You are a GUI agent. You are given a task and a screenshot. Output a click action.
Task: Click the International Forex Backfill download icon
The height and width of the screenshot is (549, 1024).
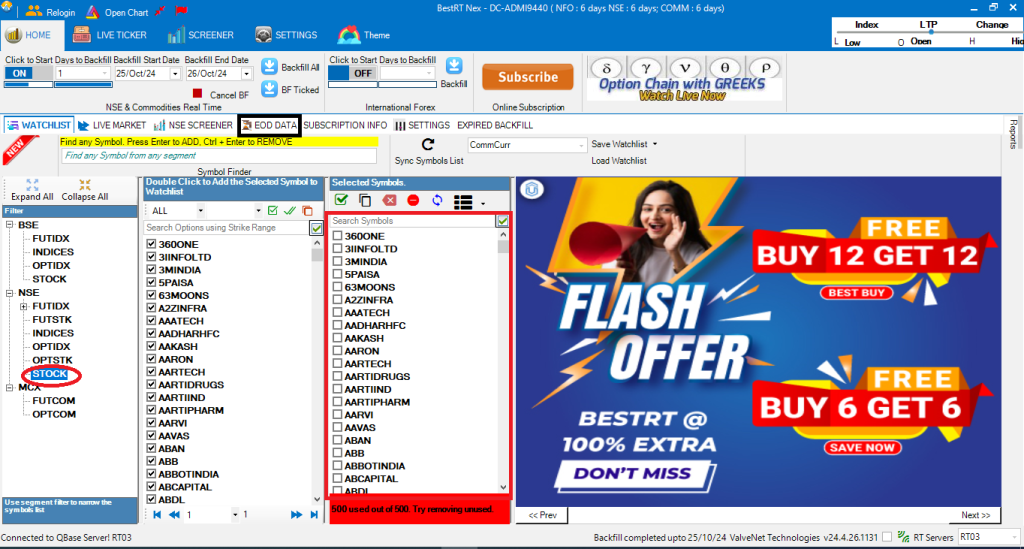coord(454,65)
